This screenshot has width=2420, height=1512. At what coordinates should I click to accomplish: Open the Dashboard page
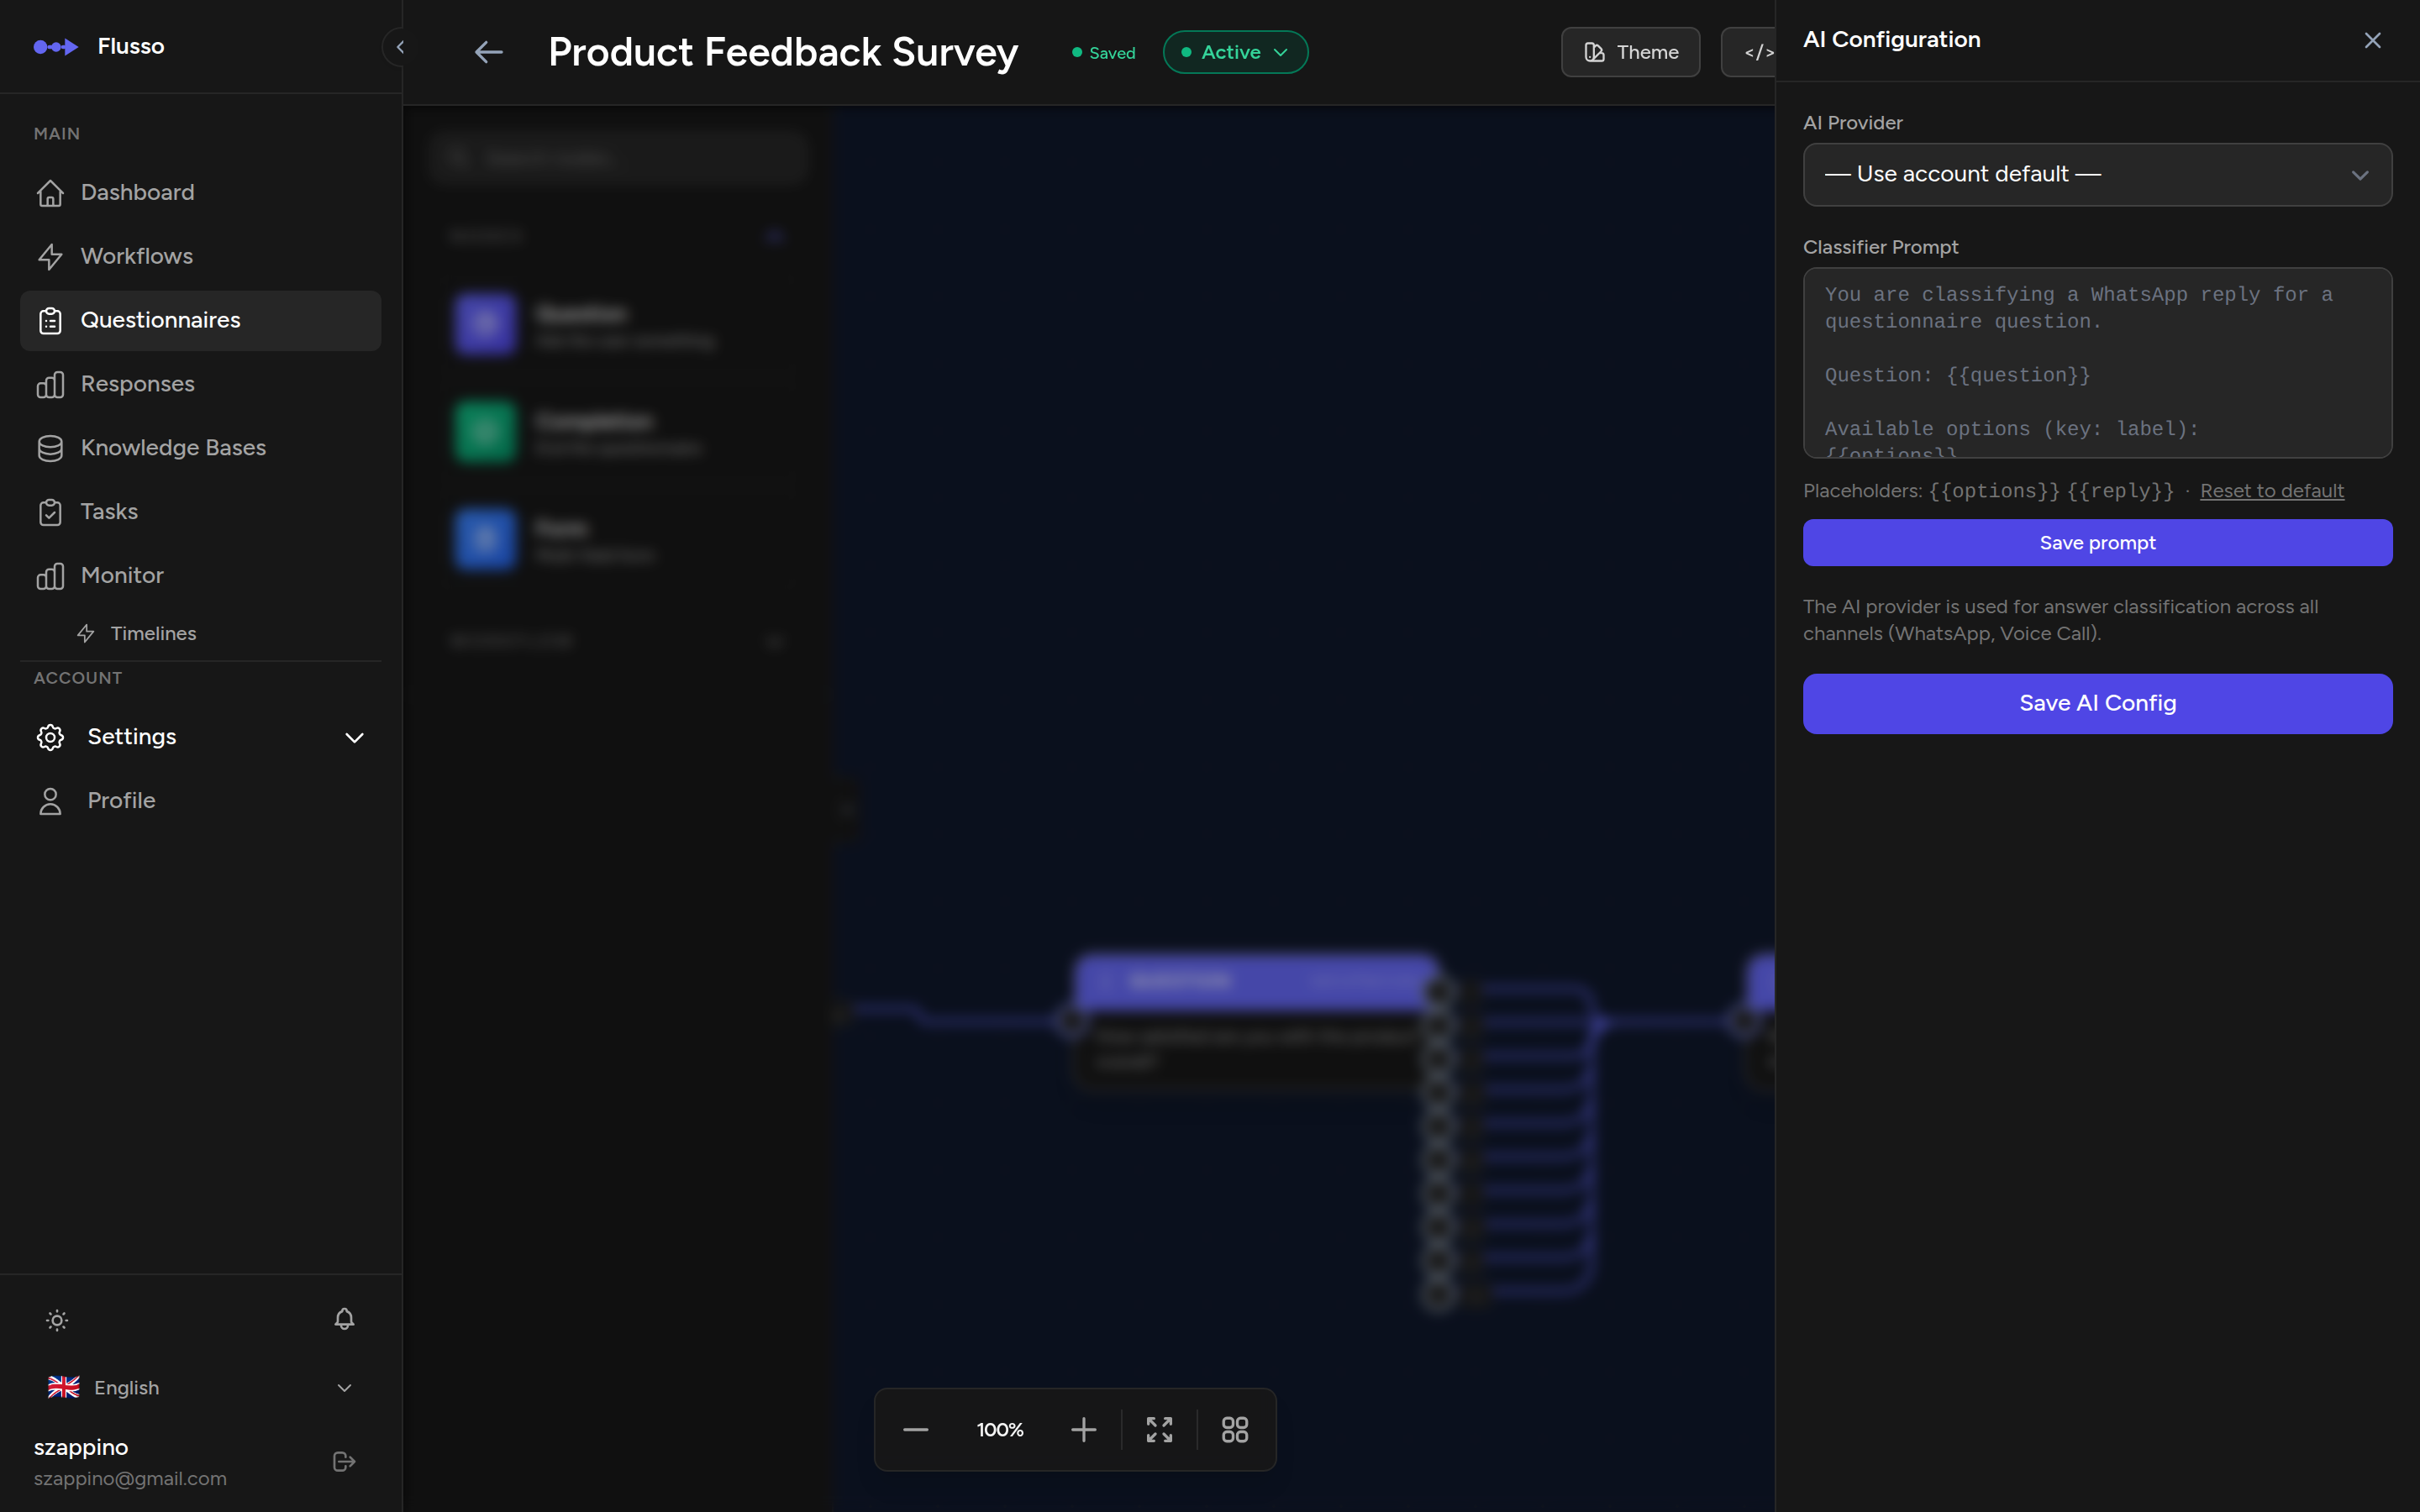point(200,192)
